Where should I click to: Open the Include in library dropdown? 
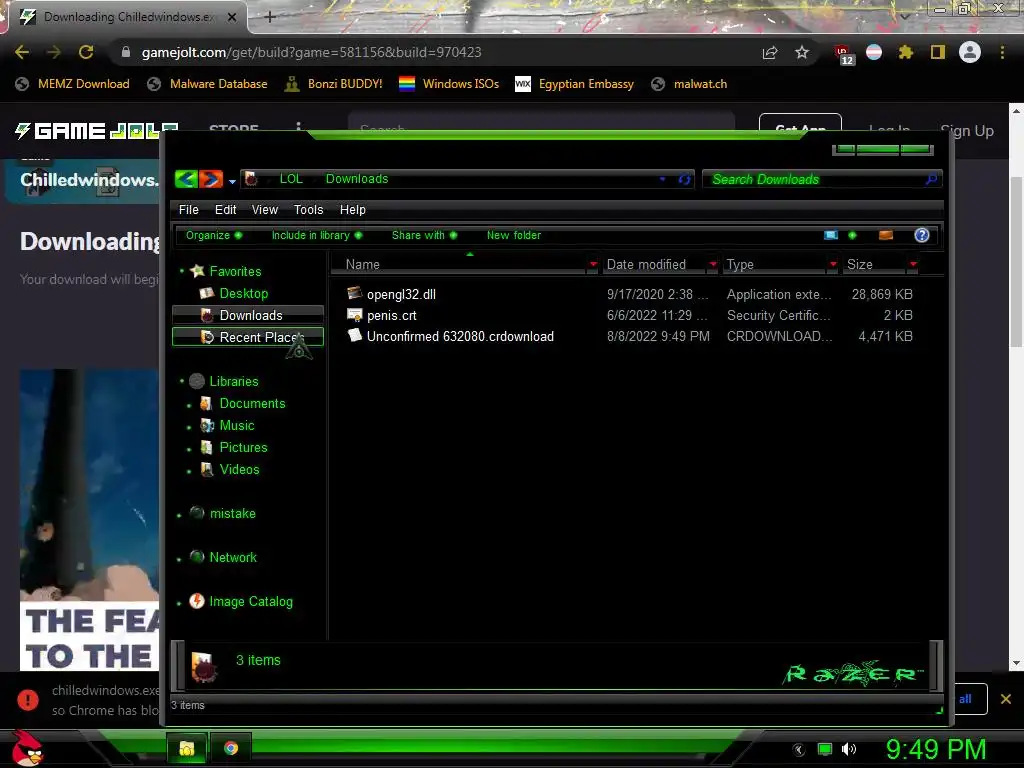coord(317,235)
